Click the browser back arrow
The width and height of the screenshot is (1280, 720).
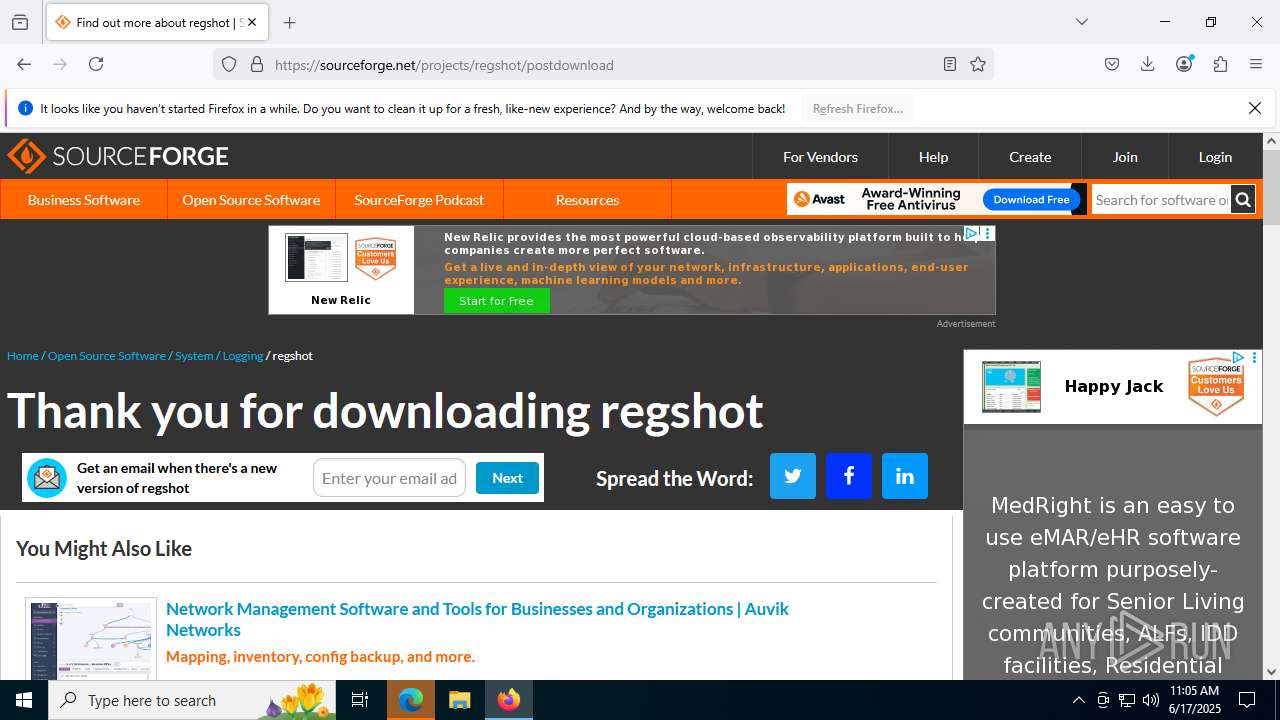click(24, 64)
